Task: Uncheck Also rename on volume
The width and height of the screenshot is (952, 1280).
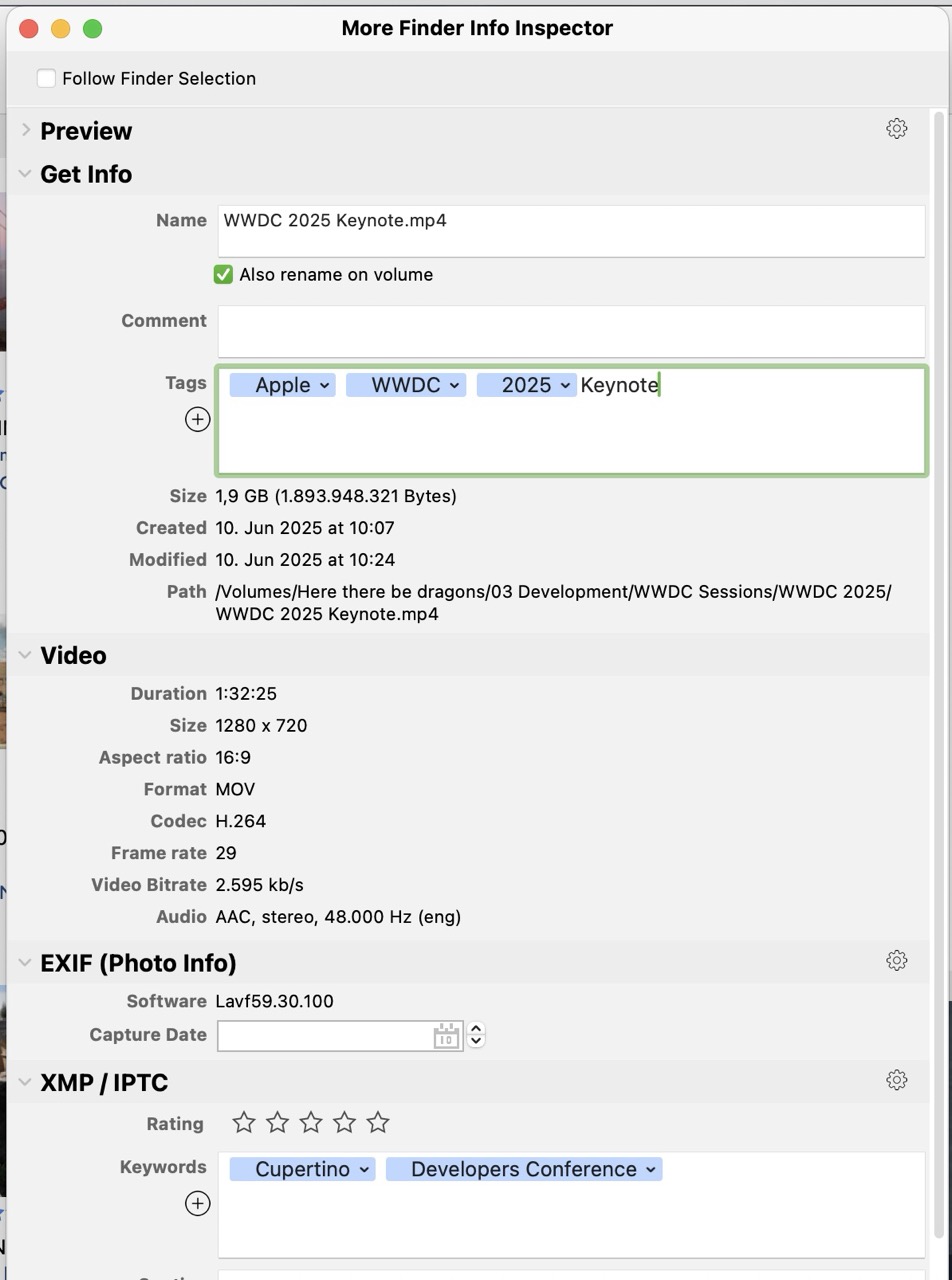Action: [222, 273]
